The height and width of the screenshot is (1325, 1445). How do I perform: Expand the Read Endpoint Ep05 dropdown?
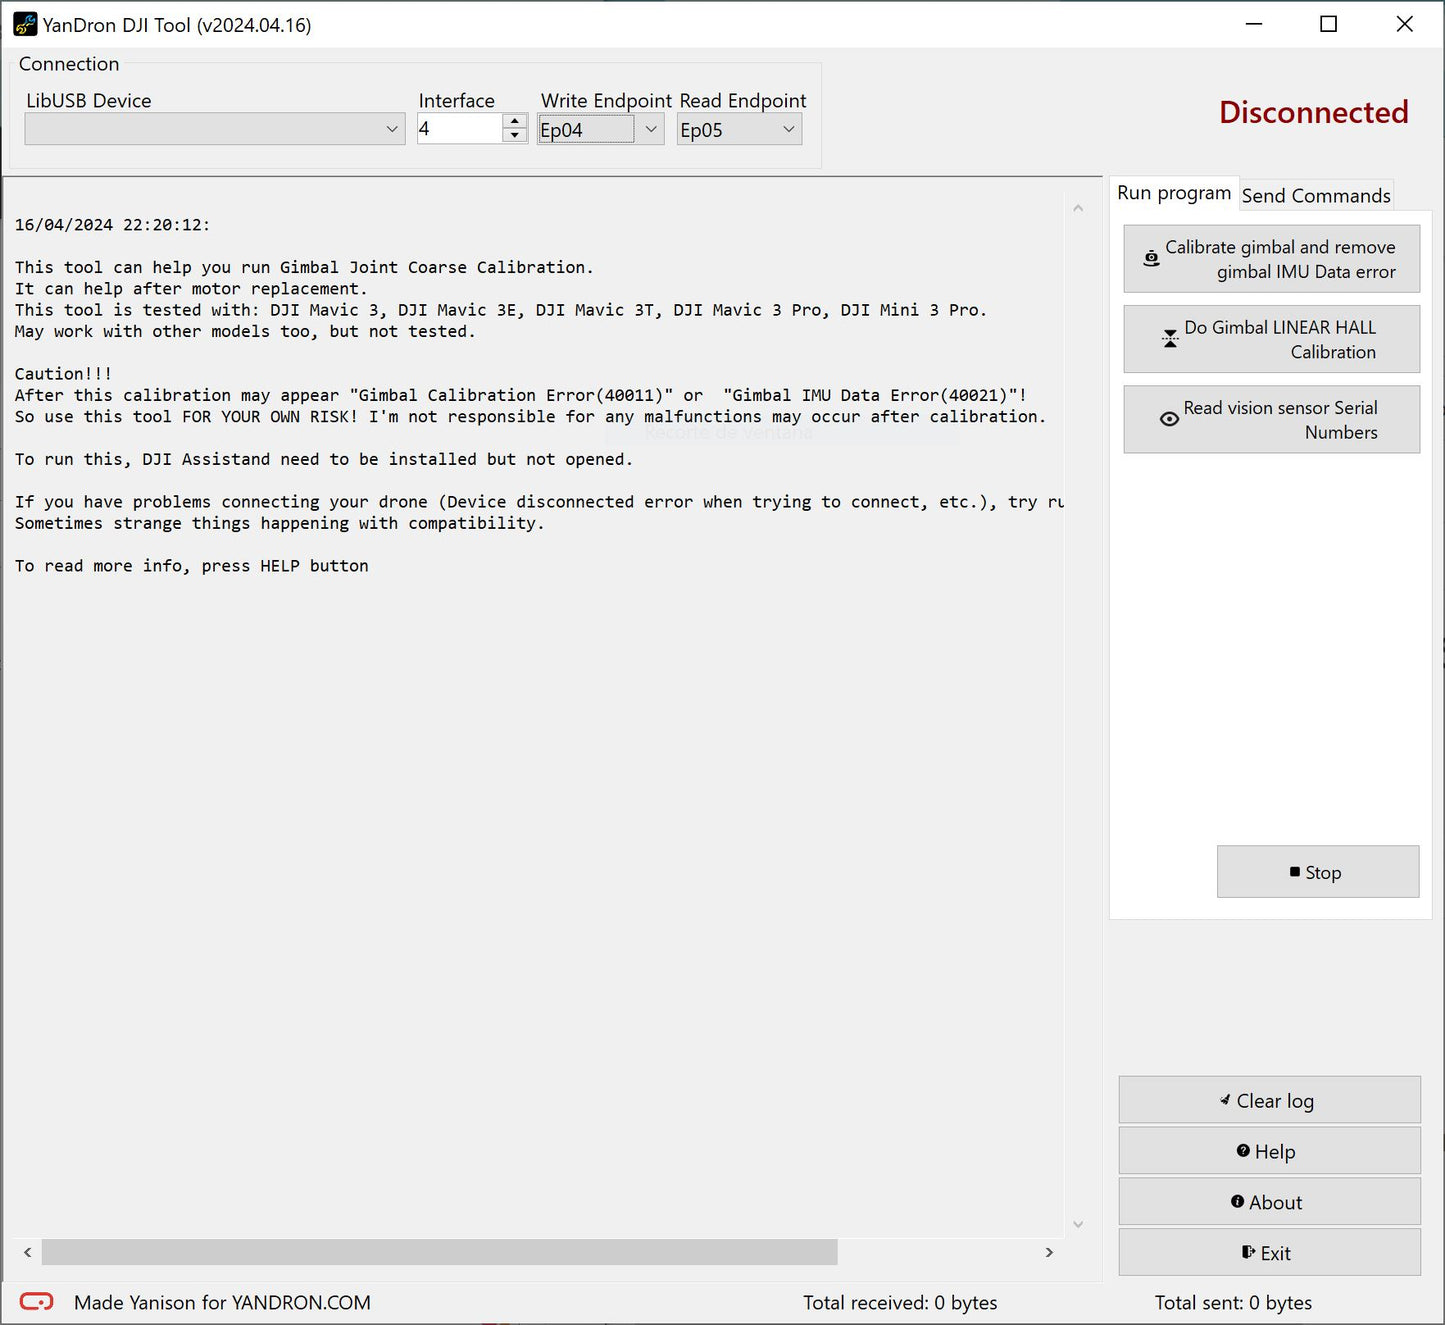point(788,129)
